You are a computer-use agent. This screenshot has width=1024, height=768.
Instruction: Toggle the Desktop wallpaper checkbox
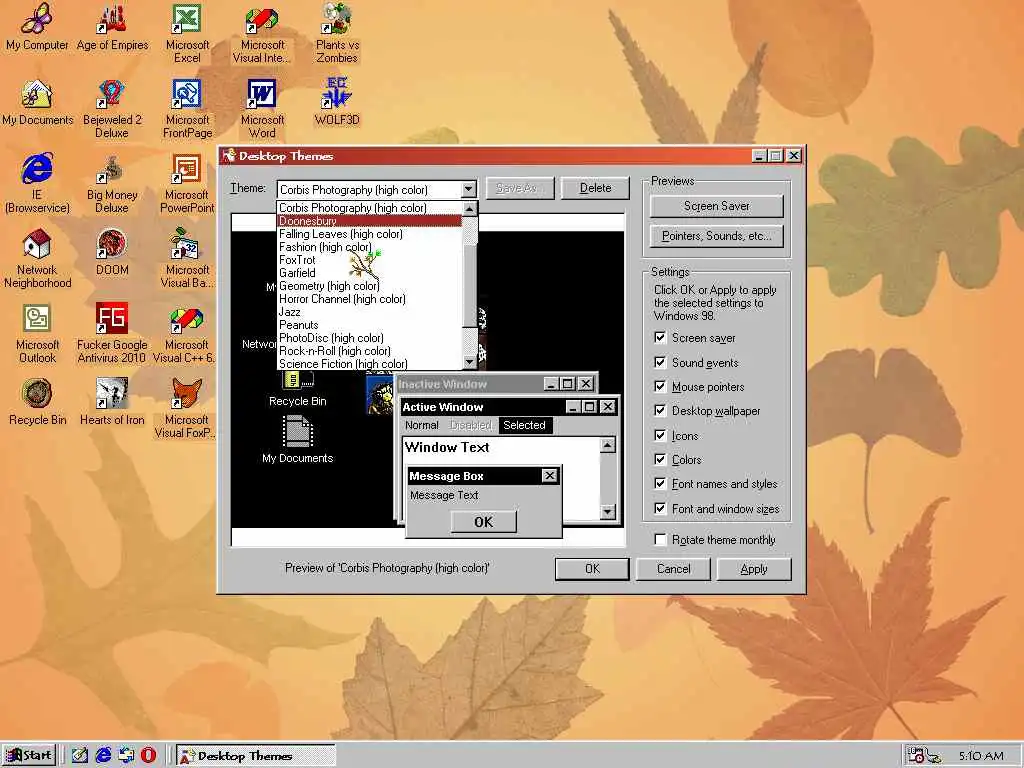tap(660, 410)
